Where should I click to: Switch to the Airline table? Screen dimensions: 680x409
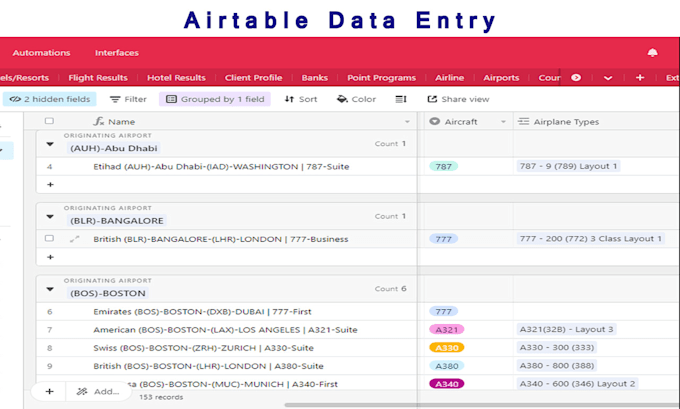(449, 78)
